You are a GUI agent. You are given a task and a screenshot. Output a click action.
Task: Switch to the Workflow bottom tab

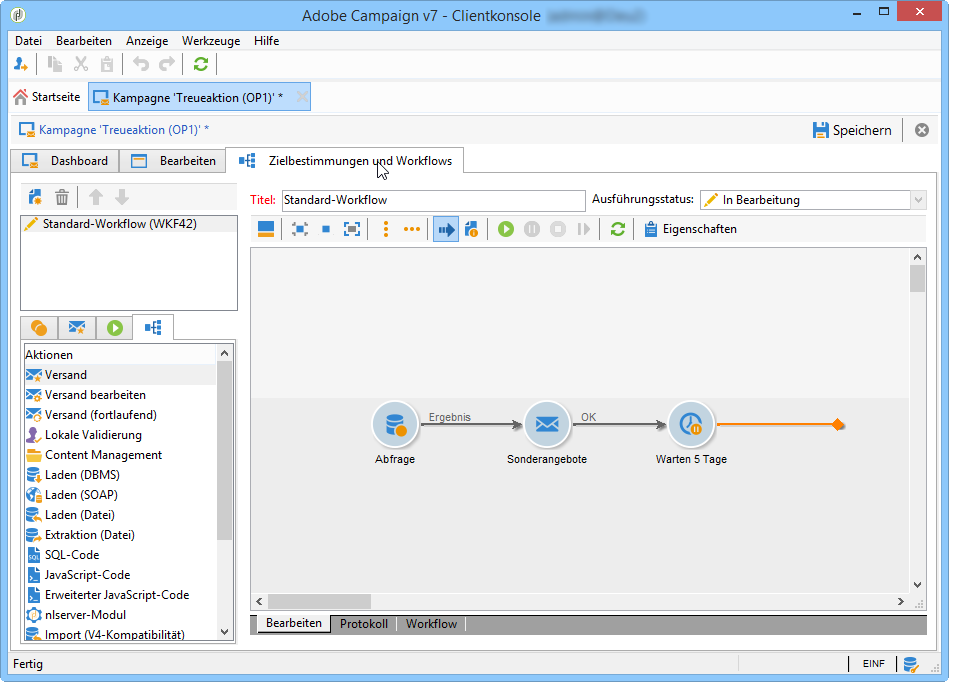431,624
